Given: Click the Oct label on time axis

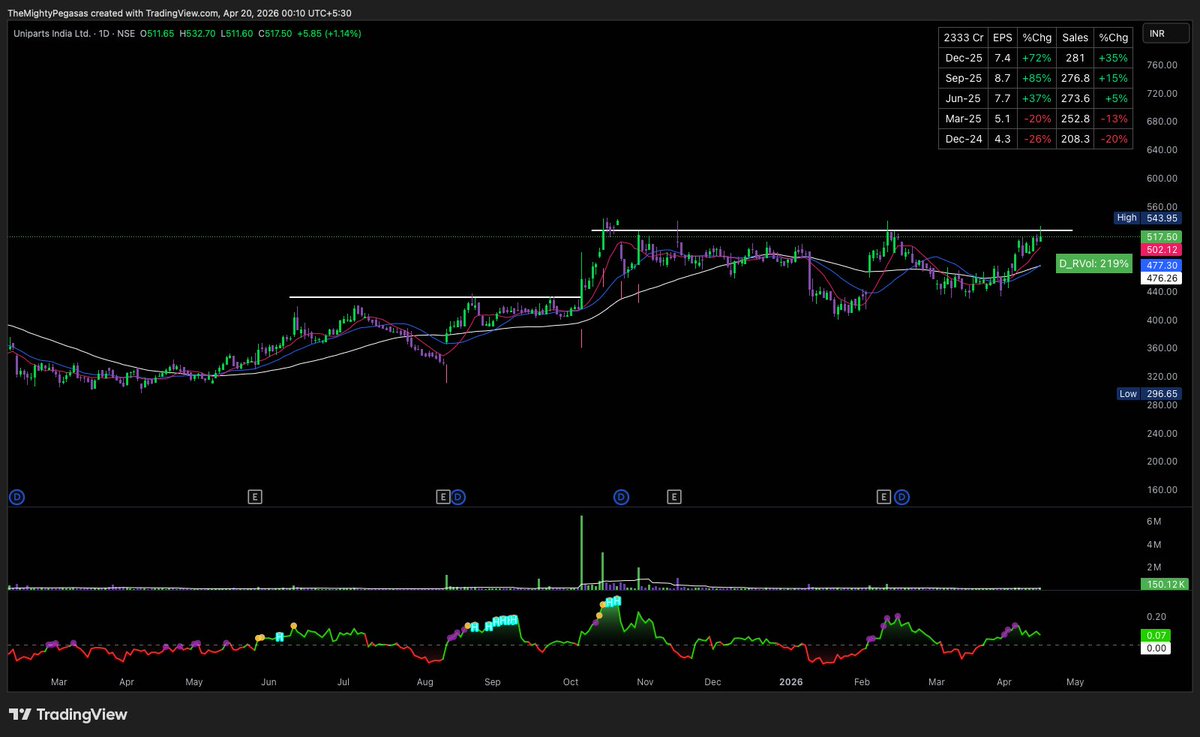Looking at the screenshot, I should (571, 682).
